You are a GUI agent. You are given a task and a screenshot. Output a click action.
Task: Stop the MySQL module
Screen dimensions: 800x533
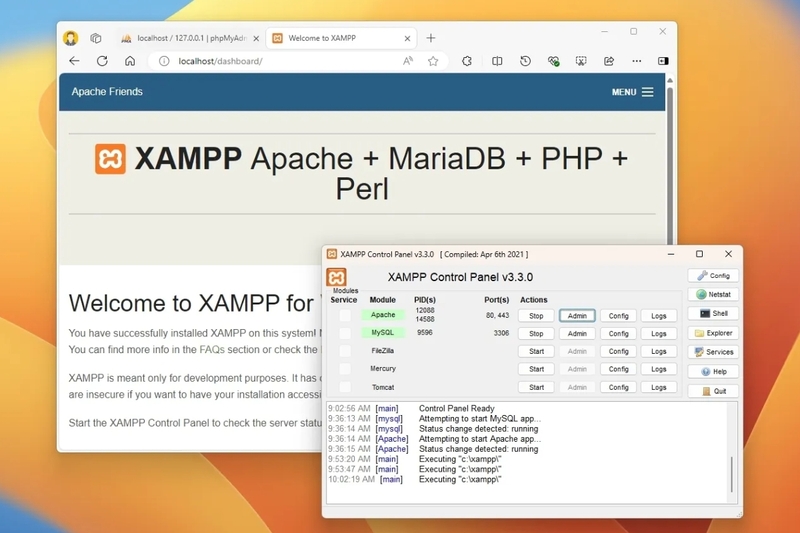click(x=536, y=334)
